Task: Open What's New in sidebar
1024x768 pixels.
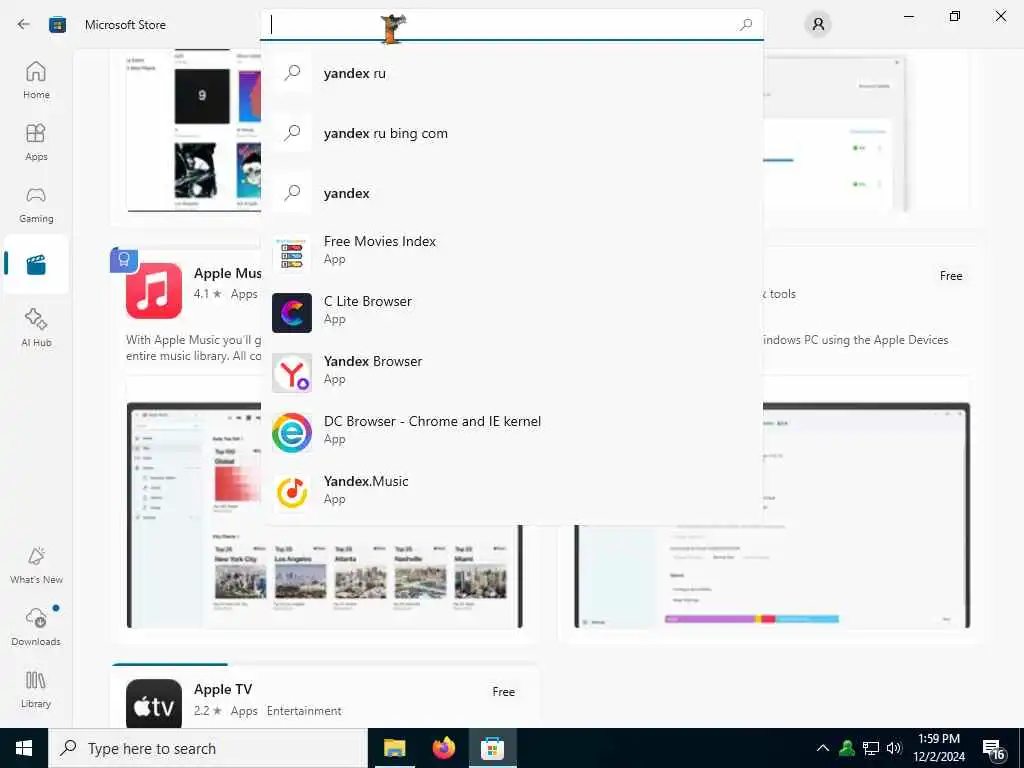Action: click(36, 565)
